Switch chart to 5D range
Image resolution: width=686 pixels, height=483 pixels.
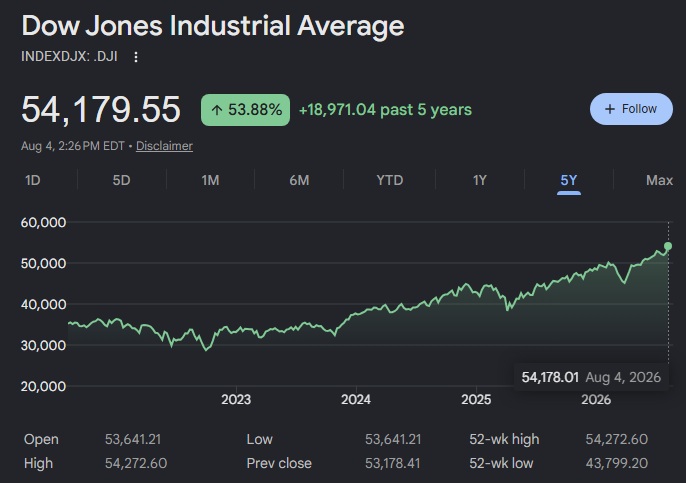click(x=122, y=180)
